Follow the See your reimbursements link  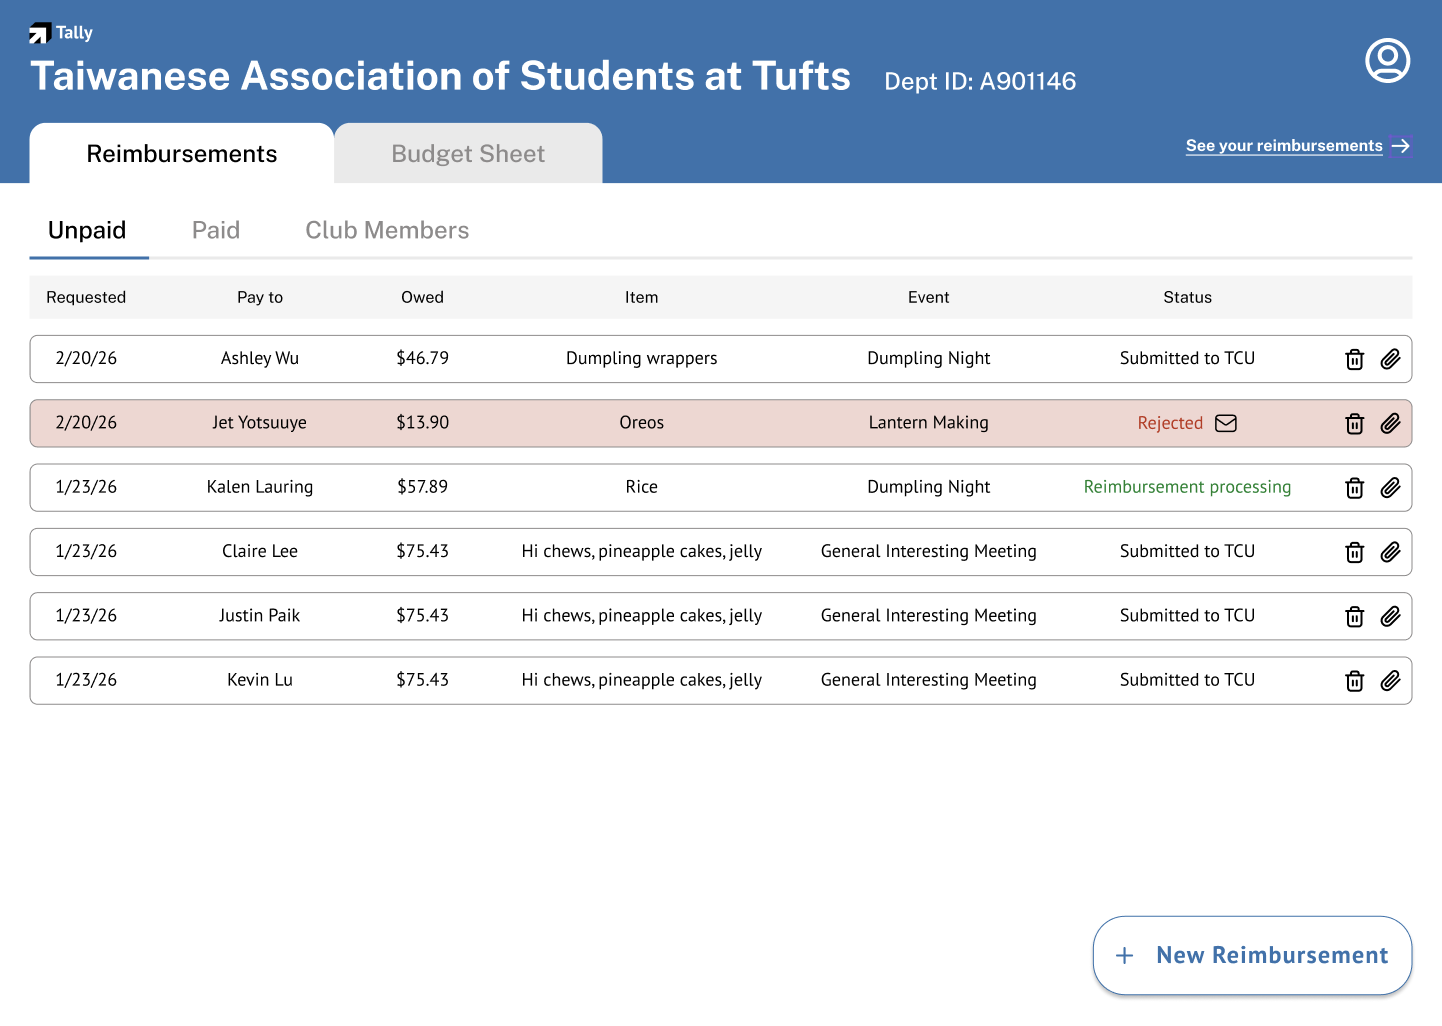1284,146
